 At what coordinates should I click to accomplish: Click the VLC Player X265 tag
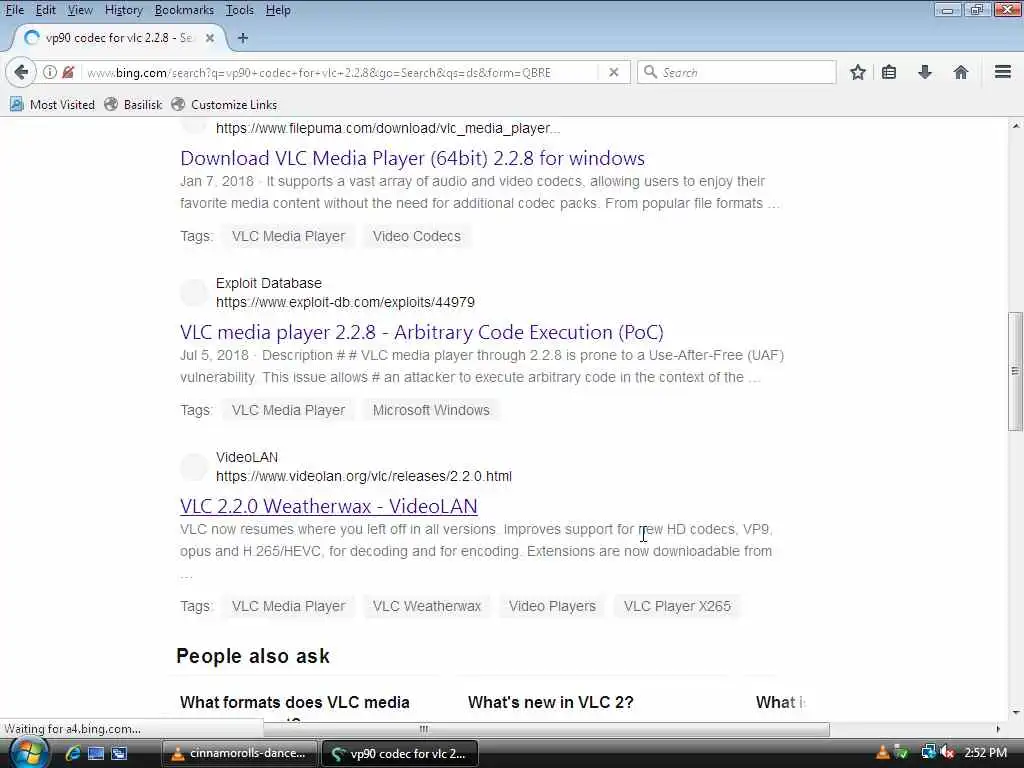[677, 606]
